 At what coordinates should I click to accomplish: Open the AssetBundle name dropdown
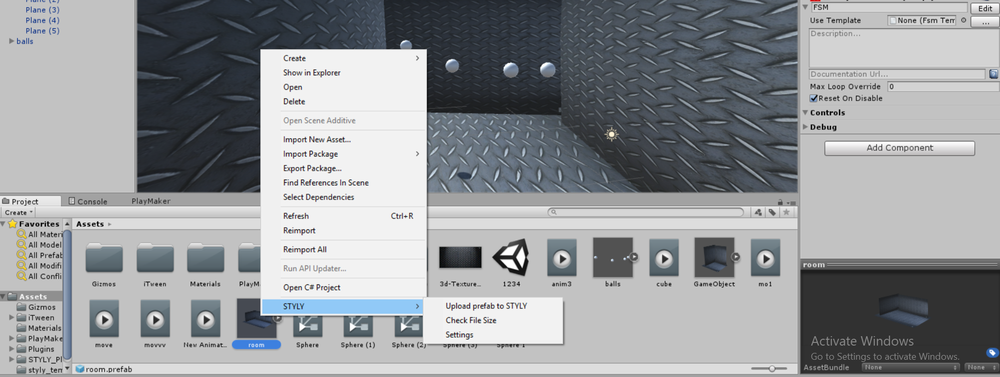coord(911,367)
